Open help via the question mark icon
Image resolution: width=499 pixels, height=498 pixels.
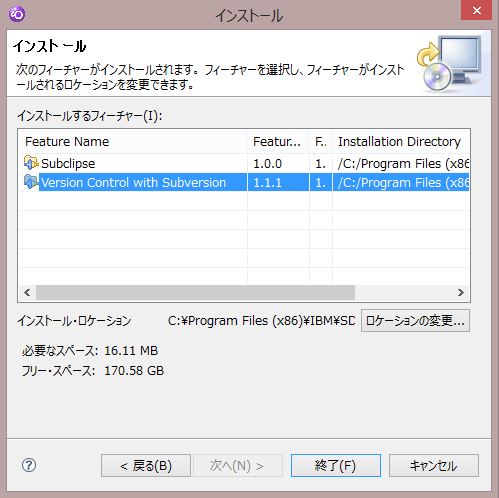coord(29,465)
